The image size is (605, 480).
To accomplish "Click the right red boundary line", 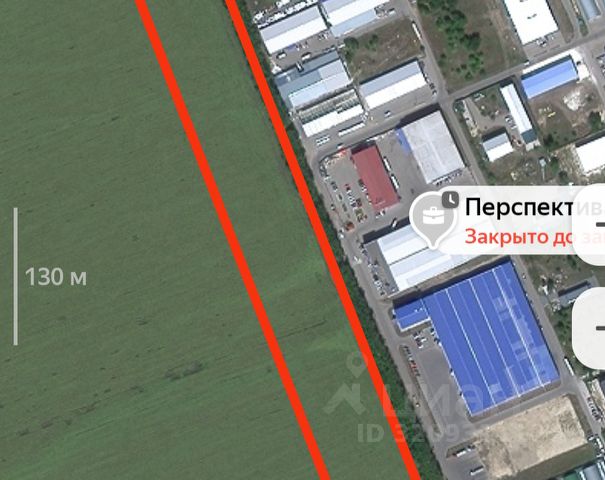I will pyautogui.click(x=322, y=239).
